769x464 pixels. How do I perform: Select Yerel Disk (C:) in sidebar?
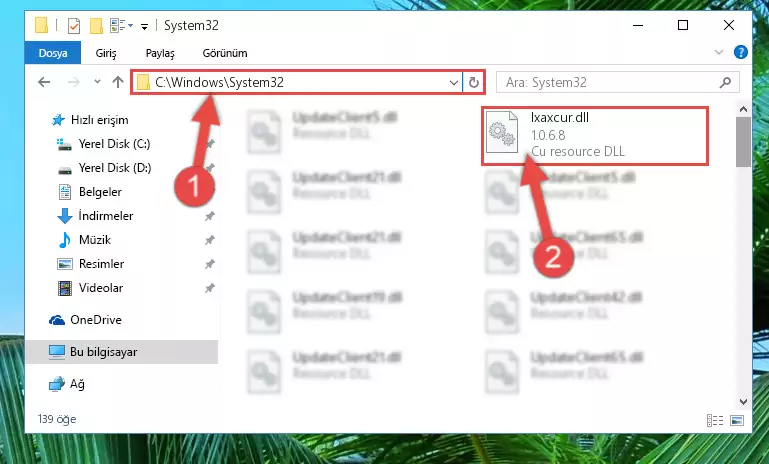tap(114, 144)
